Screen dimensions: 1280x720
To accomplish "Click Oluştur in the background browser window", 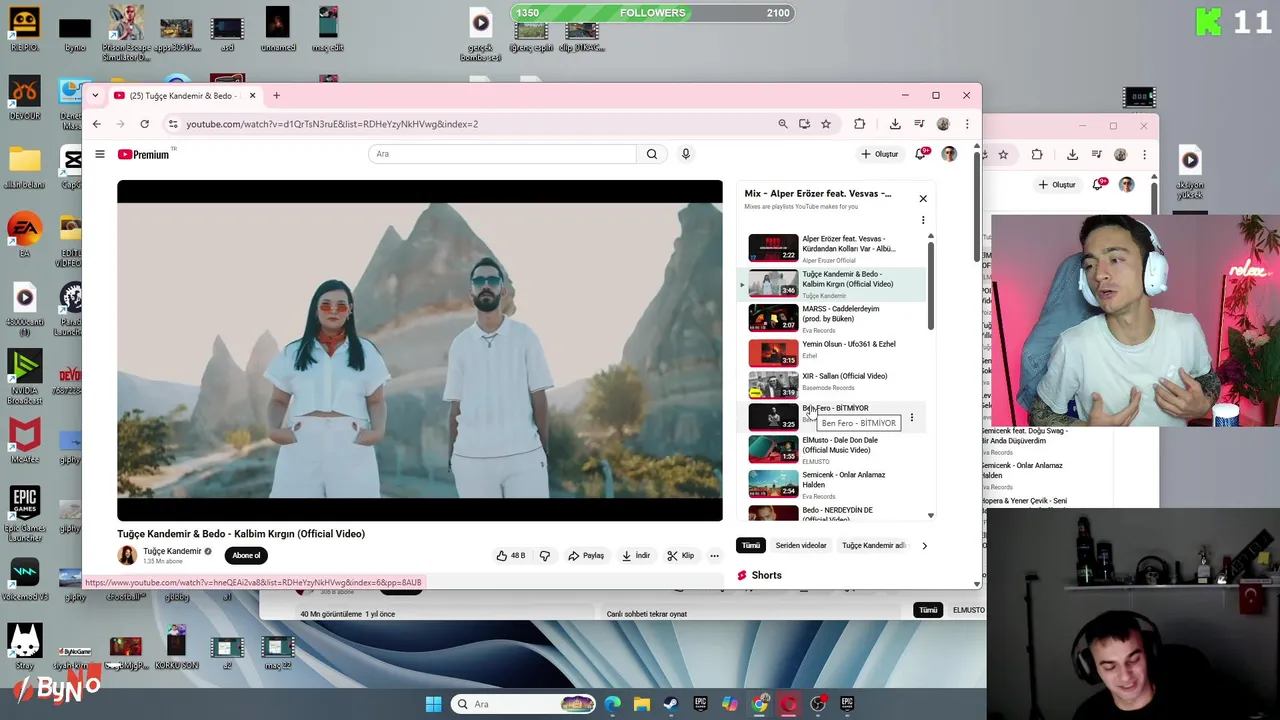I will coord(1057,185).
